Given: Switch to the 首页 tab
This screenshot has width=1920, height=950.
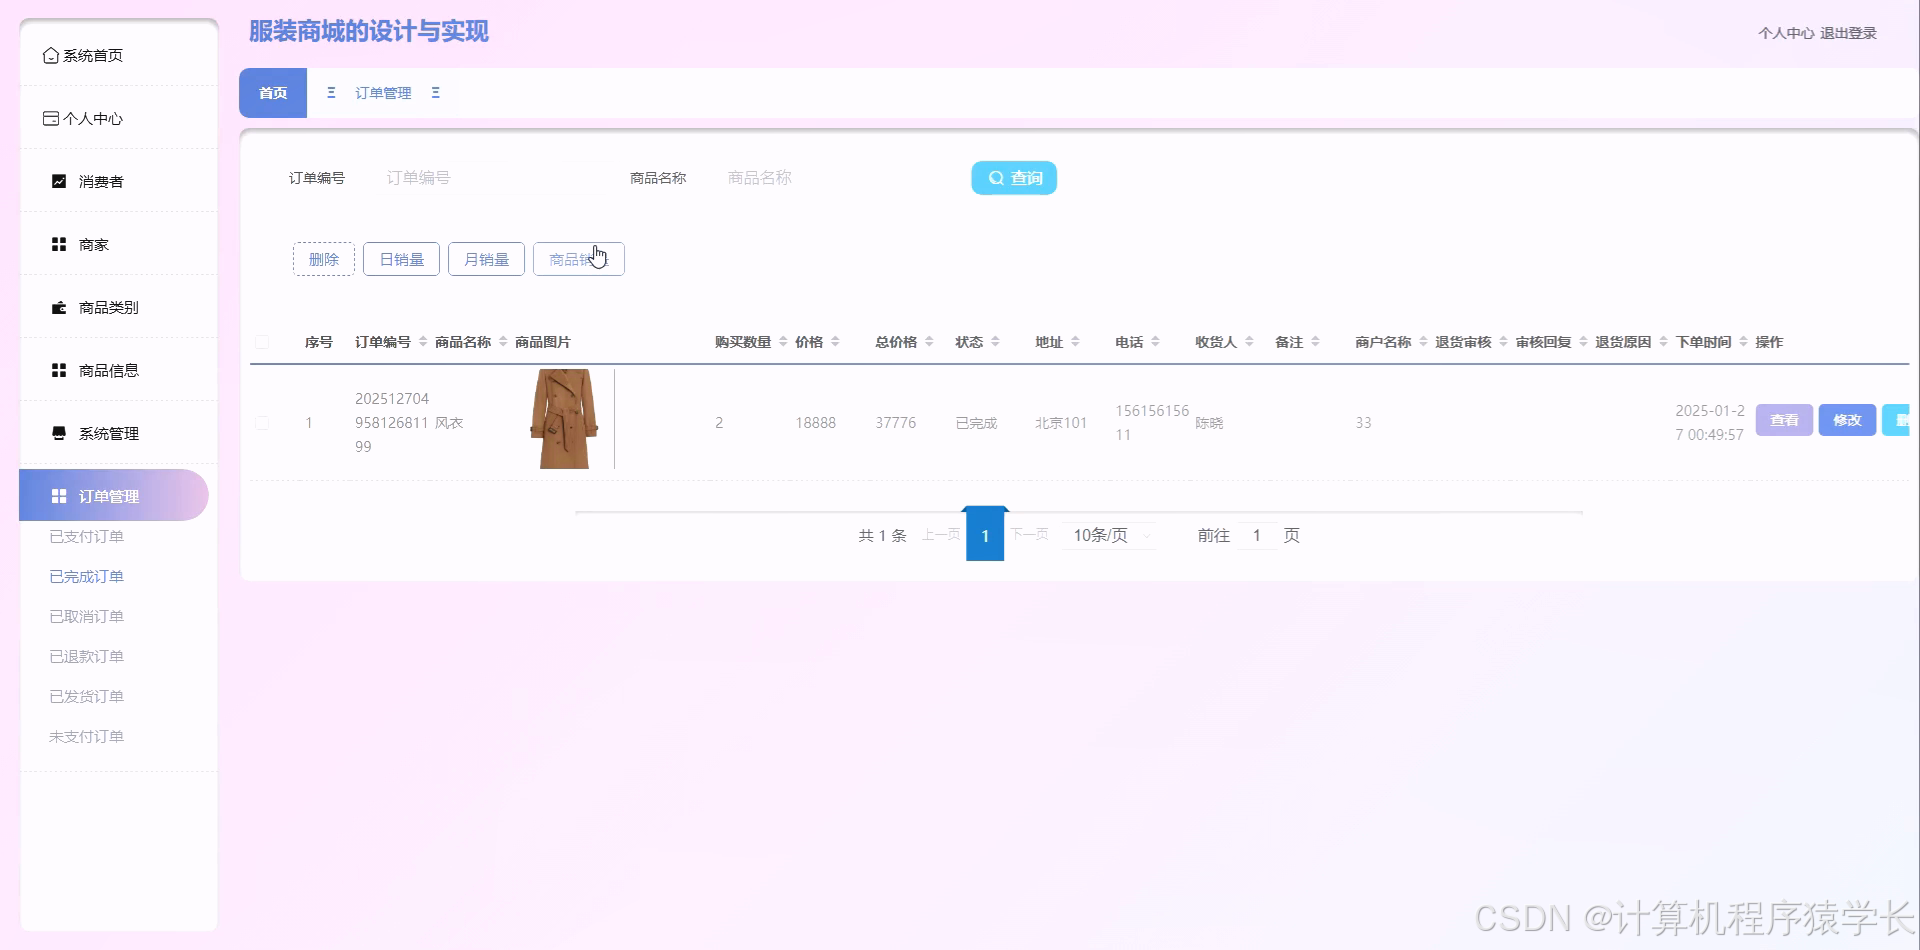Looking at the screenshot, I should coord(273,93).
